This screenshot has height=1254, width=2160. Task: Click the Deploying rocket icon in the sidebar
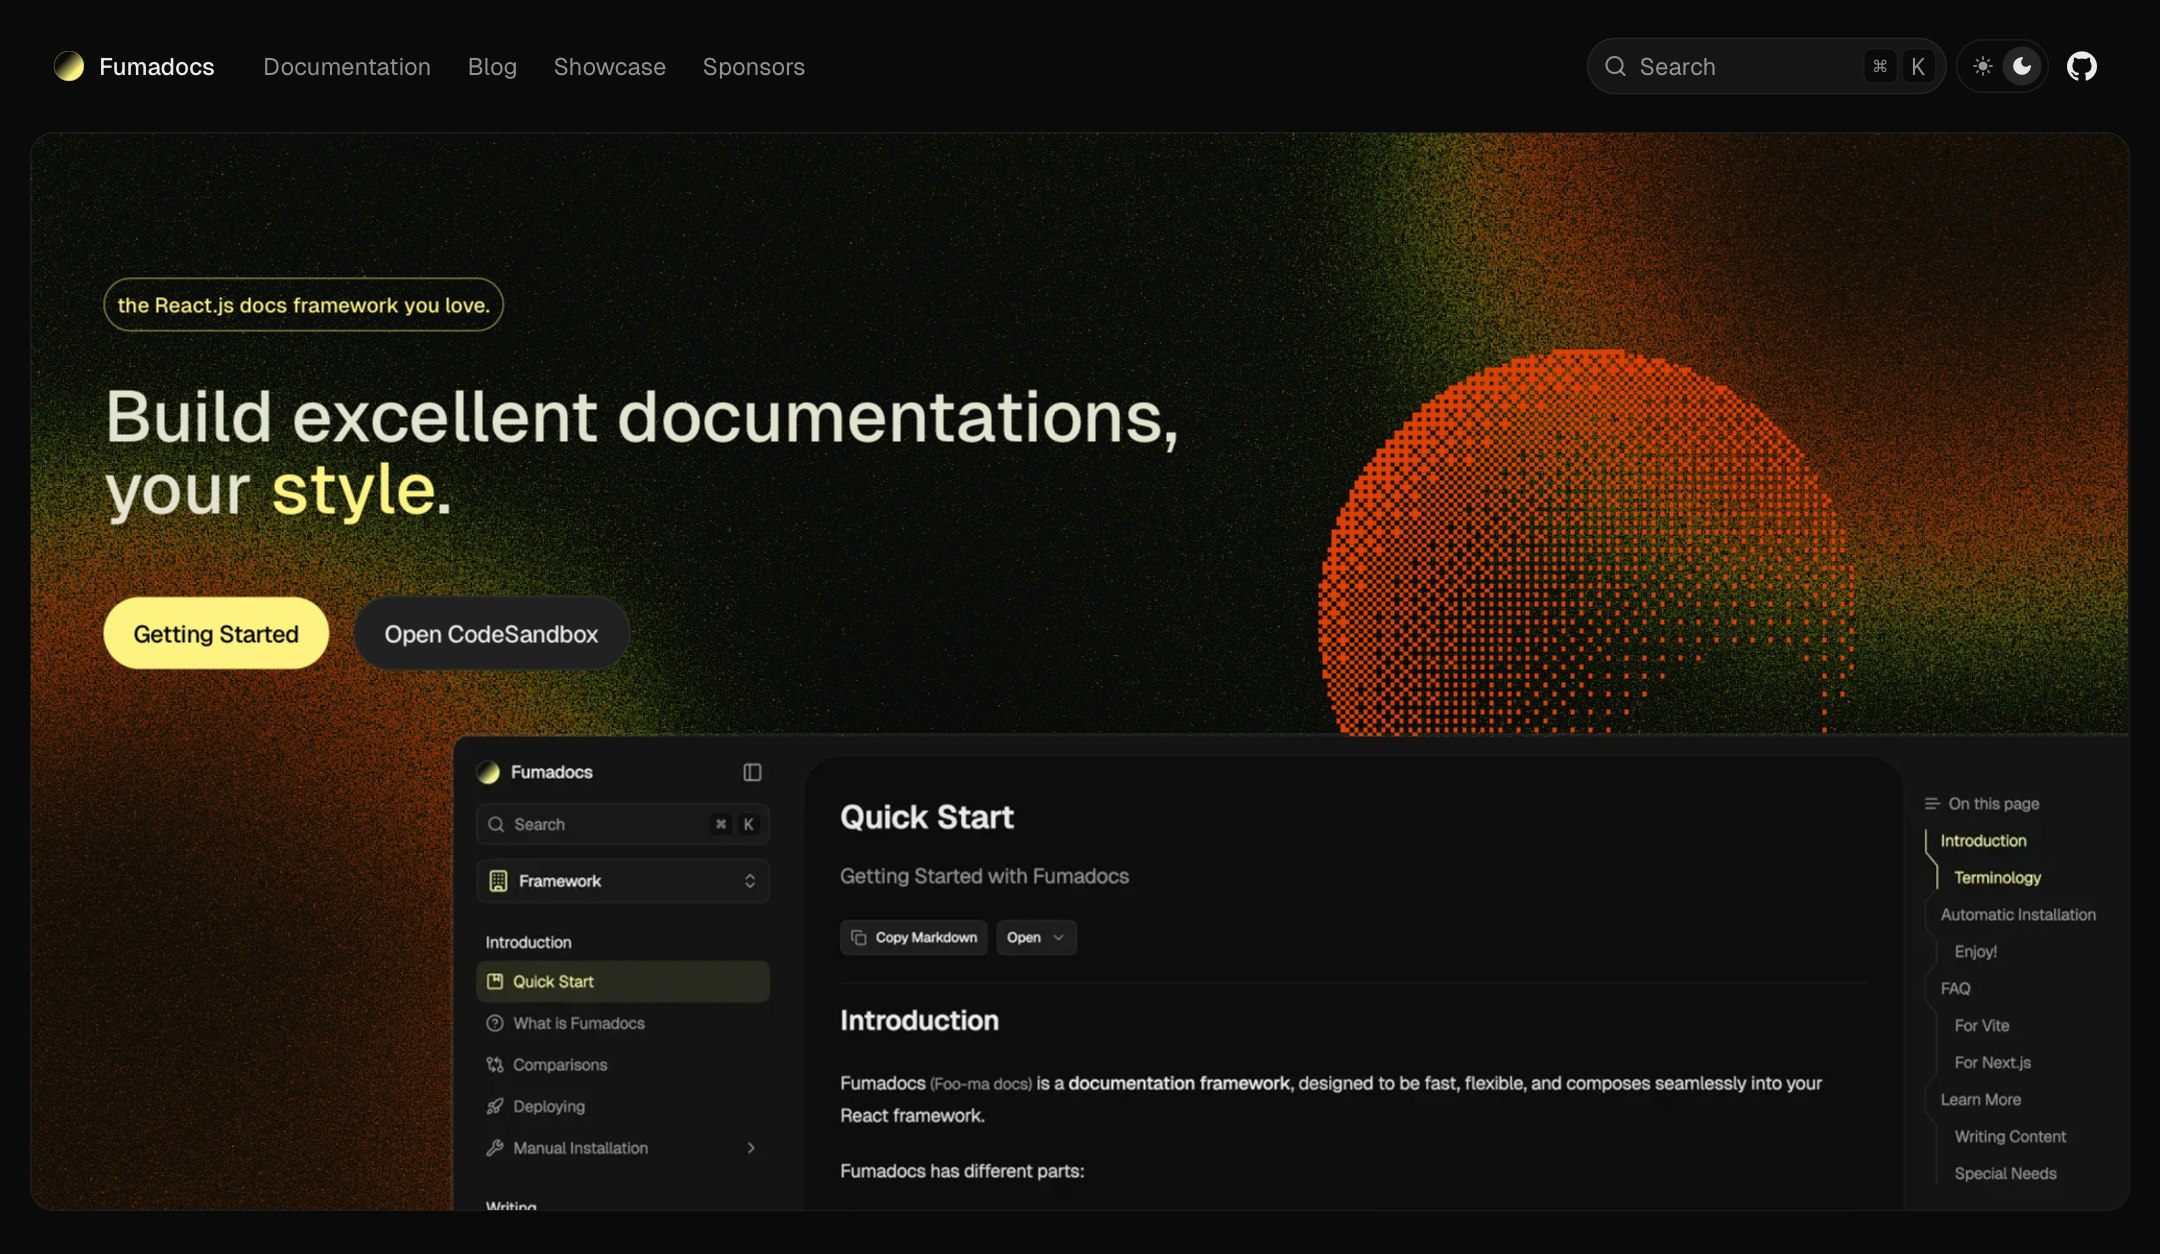pos(496,1106)
